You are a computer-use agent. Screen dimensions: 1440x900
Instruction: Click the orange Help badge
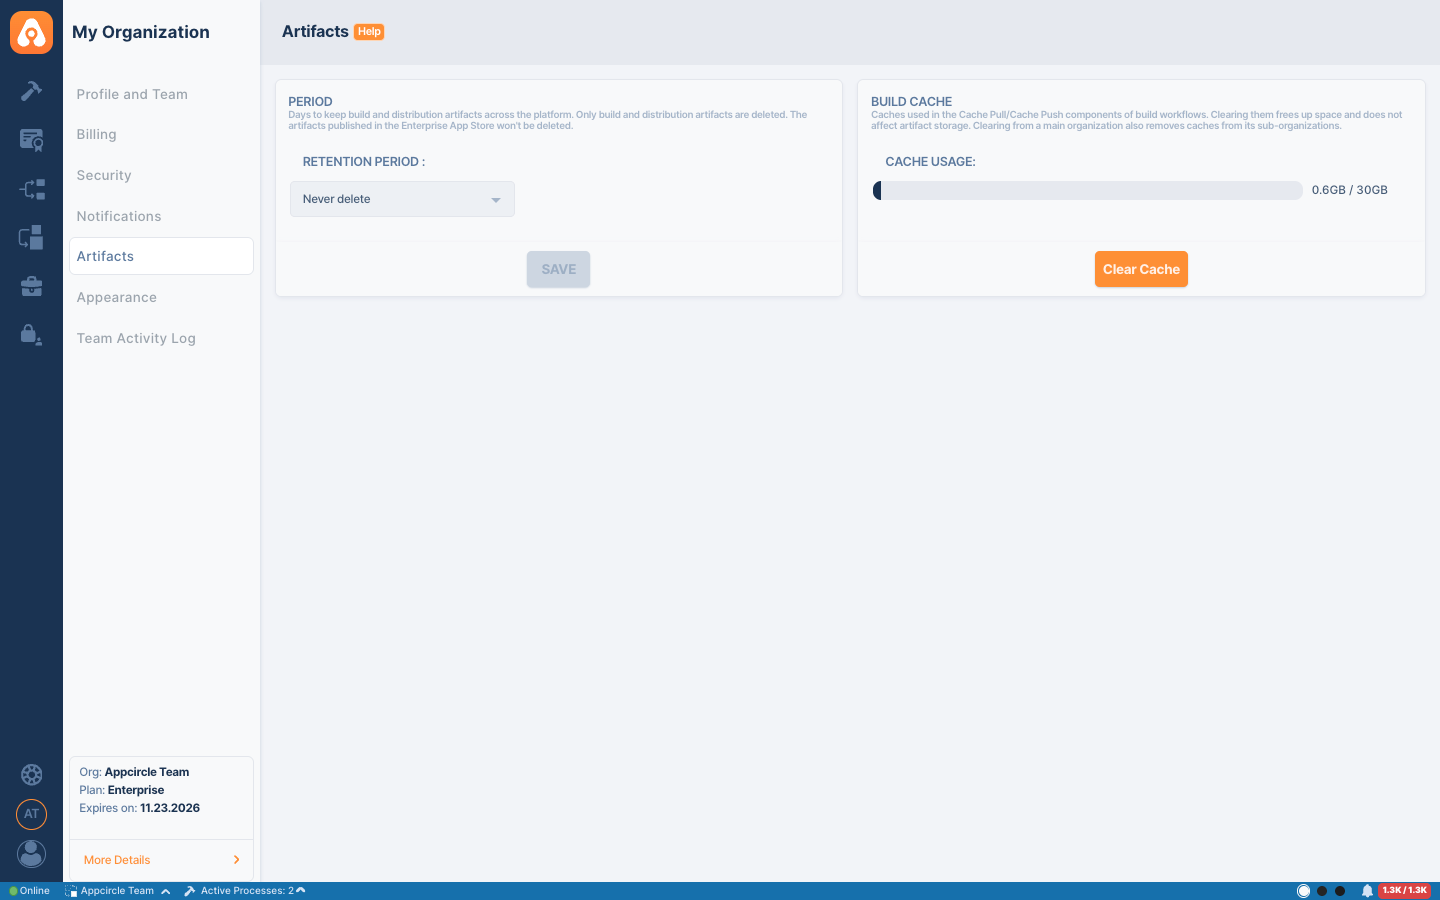tap(369, 32)
